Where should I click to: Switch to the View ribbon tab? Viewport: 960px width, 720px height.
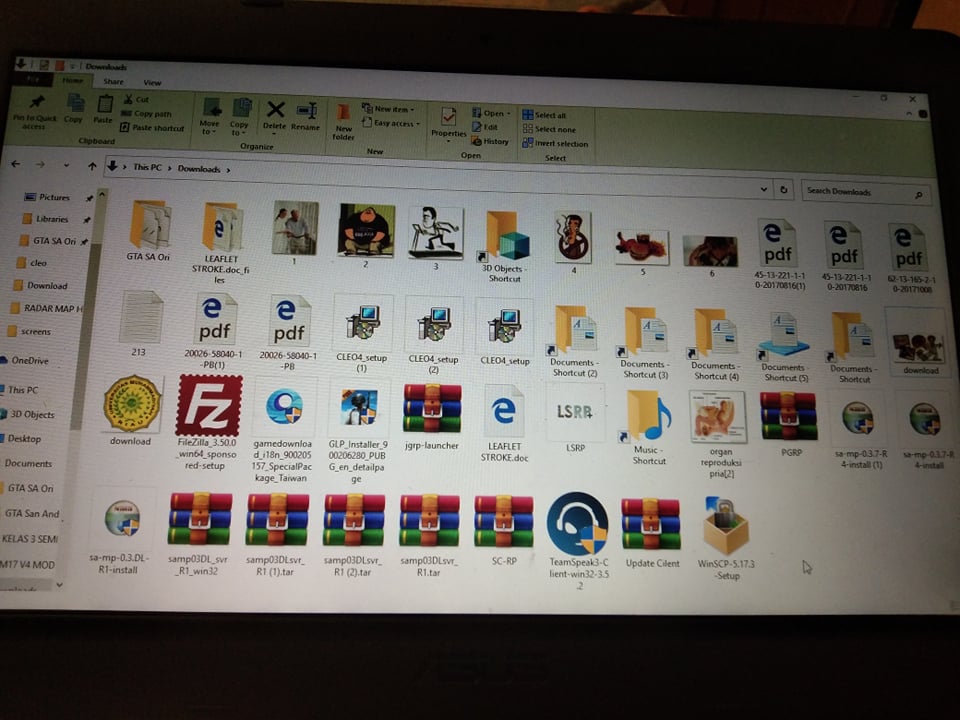(x=152, y=83)
